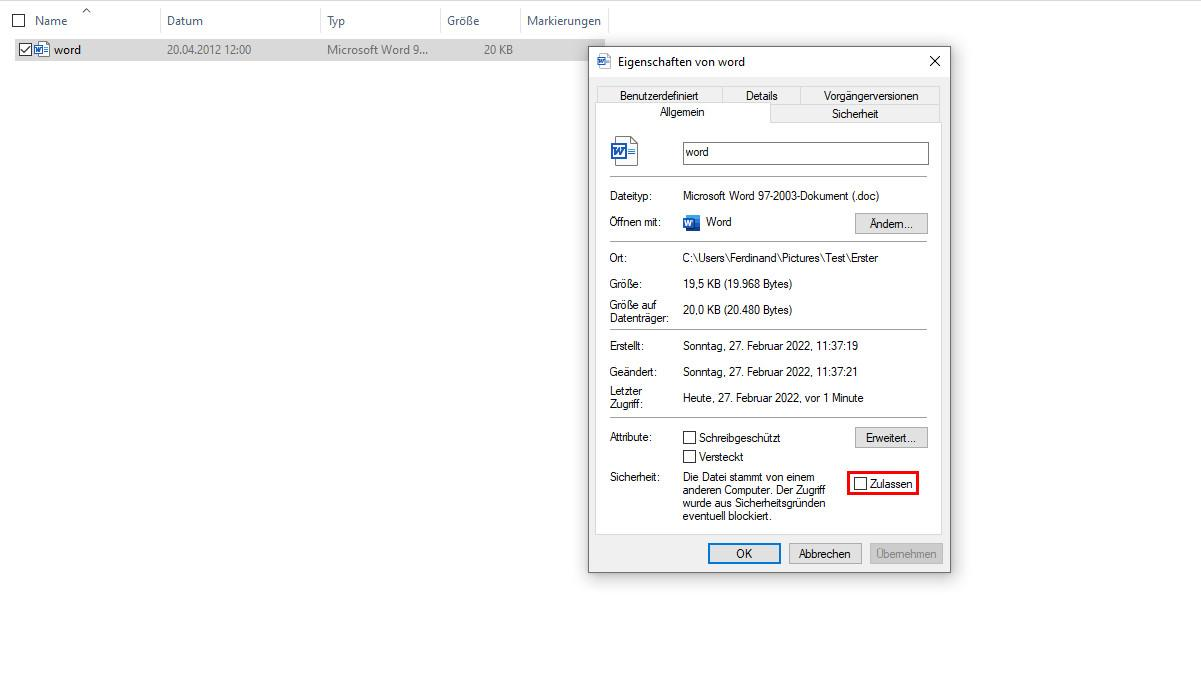Sort by the Name column header
Image resolution: width=1201 pixels, height=676 pixels.
[x=51, y=20]
